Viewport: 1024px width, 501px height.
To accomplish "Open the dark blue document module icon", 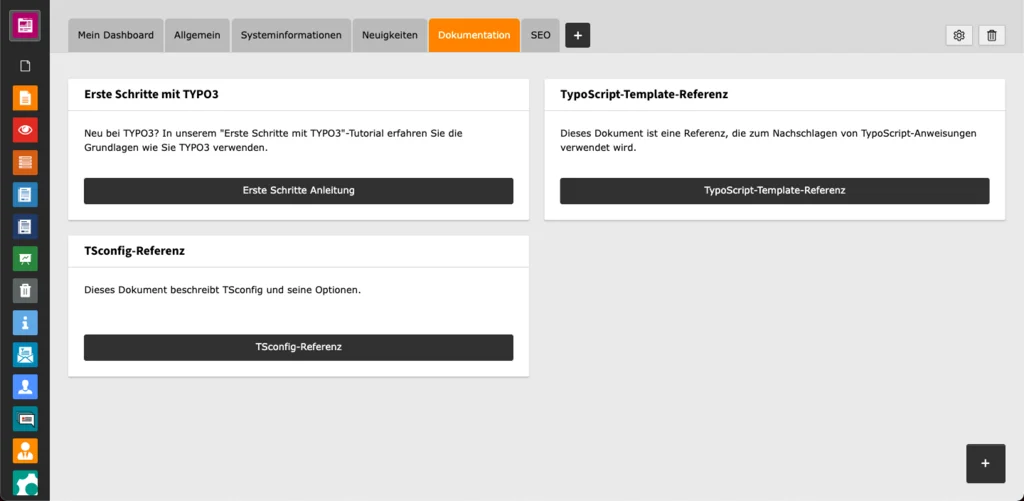I will 25,226.
